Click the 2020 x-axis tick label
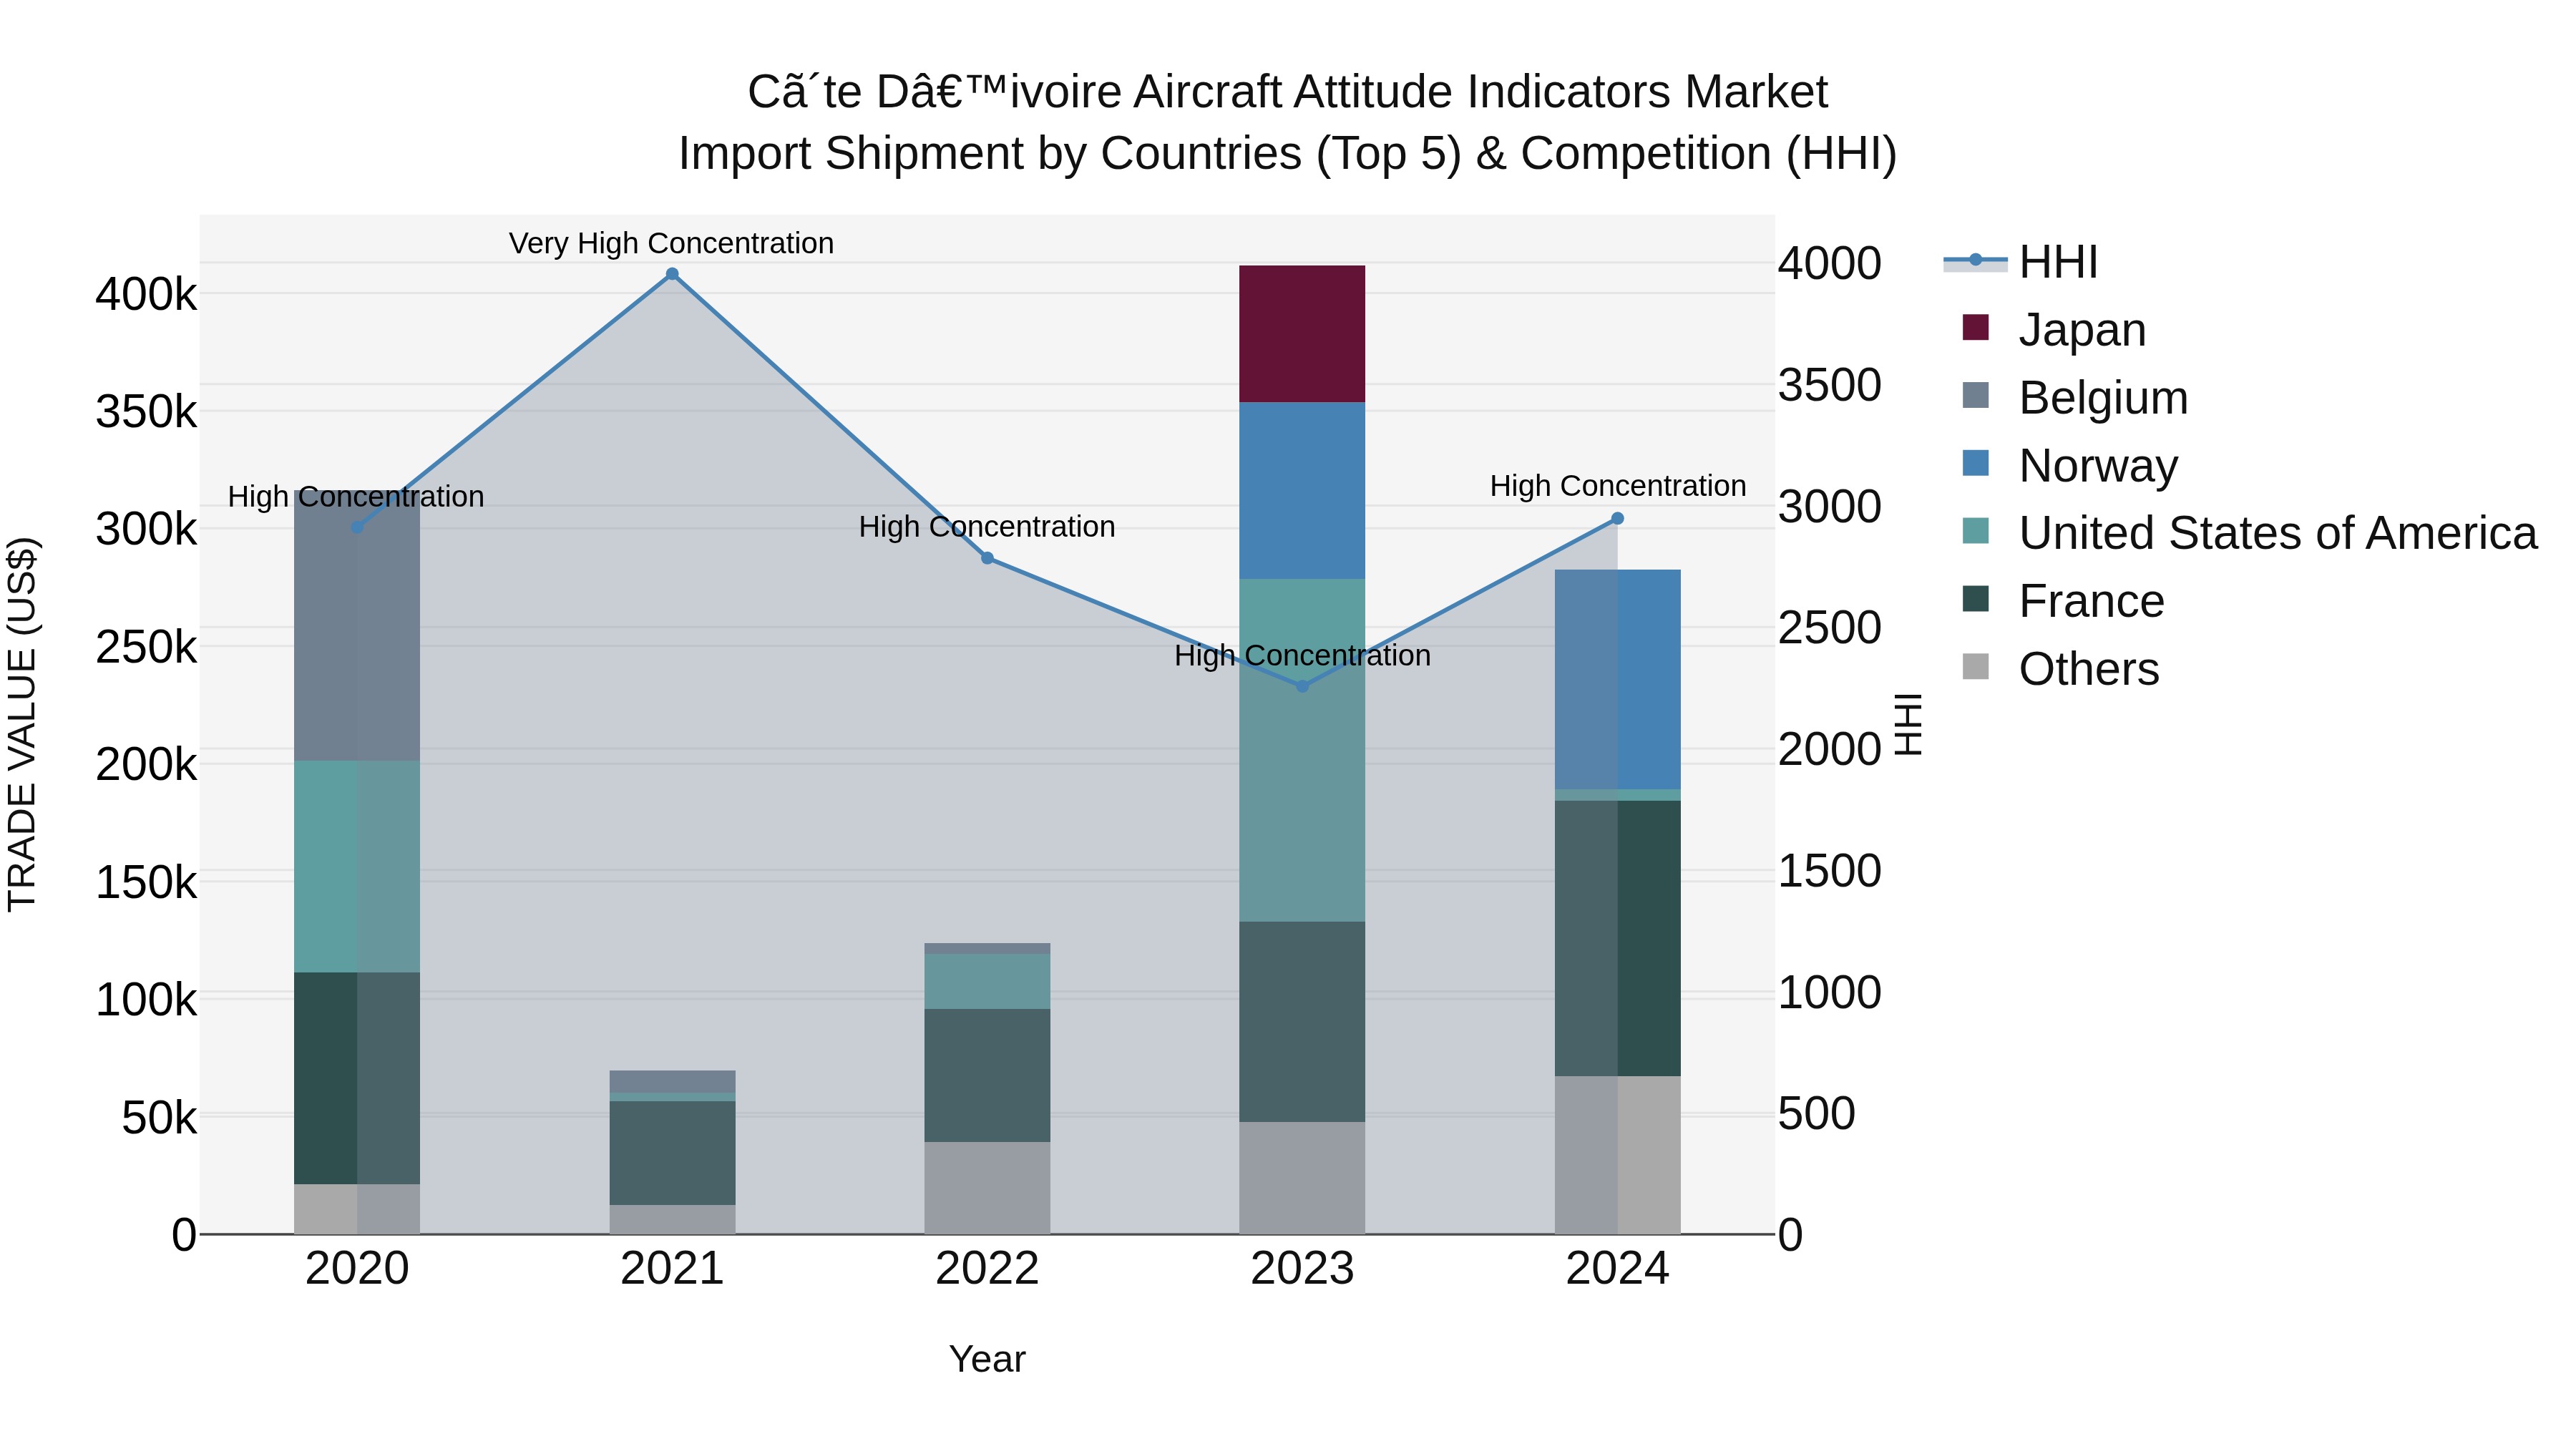 point(357,1269)
